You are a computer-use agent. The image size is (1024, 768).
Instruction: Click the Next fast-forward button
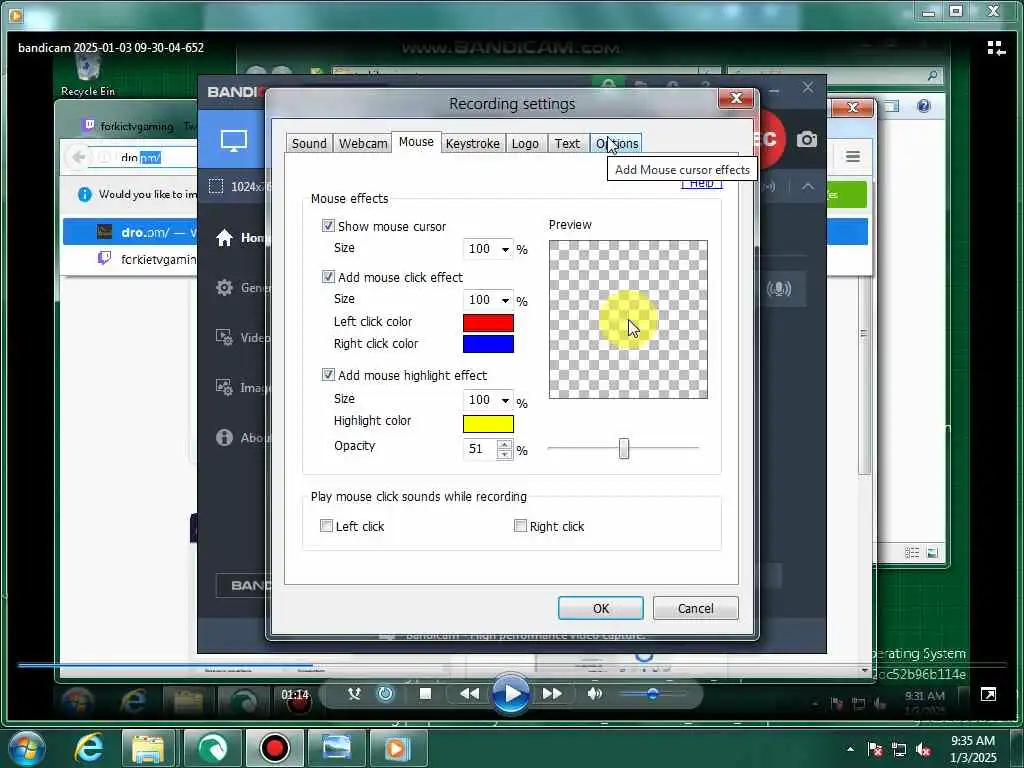point(552,694)
